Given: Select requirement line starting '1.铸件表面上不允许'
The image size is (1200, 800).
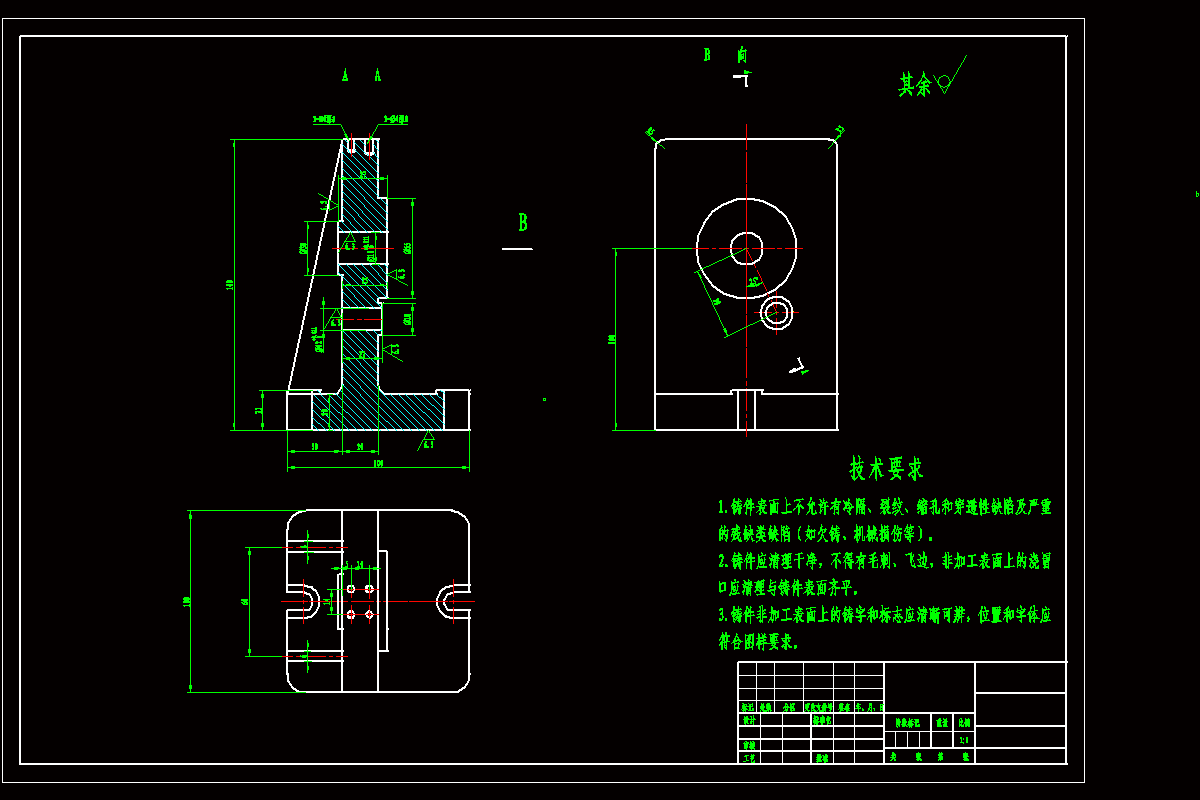Looking at the screenshot, I should click(x=885, y=507).
